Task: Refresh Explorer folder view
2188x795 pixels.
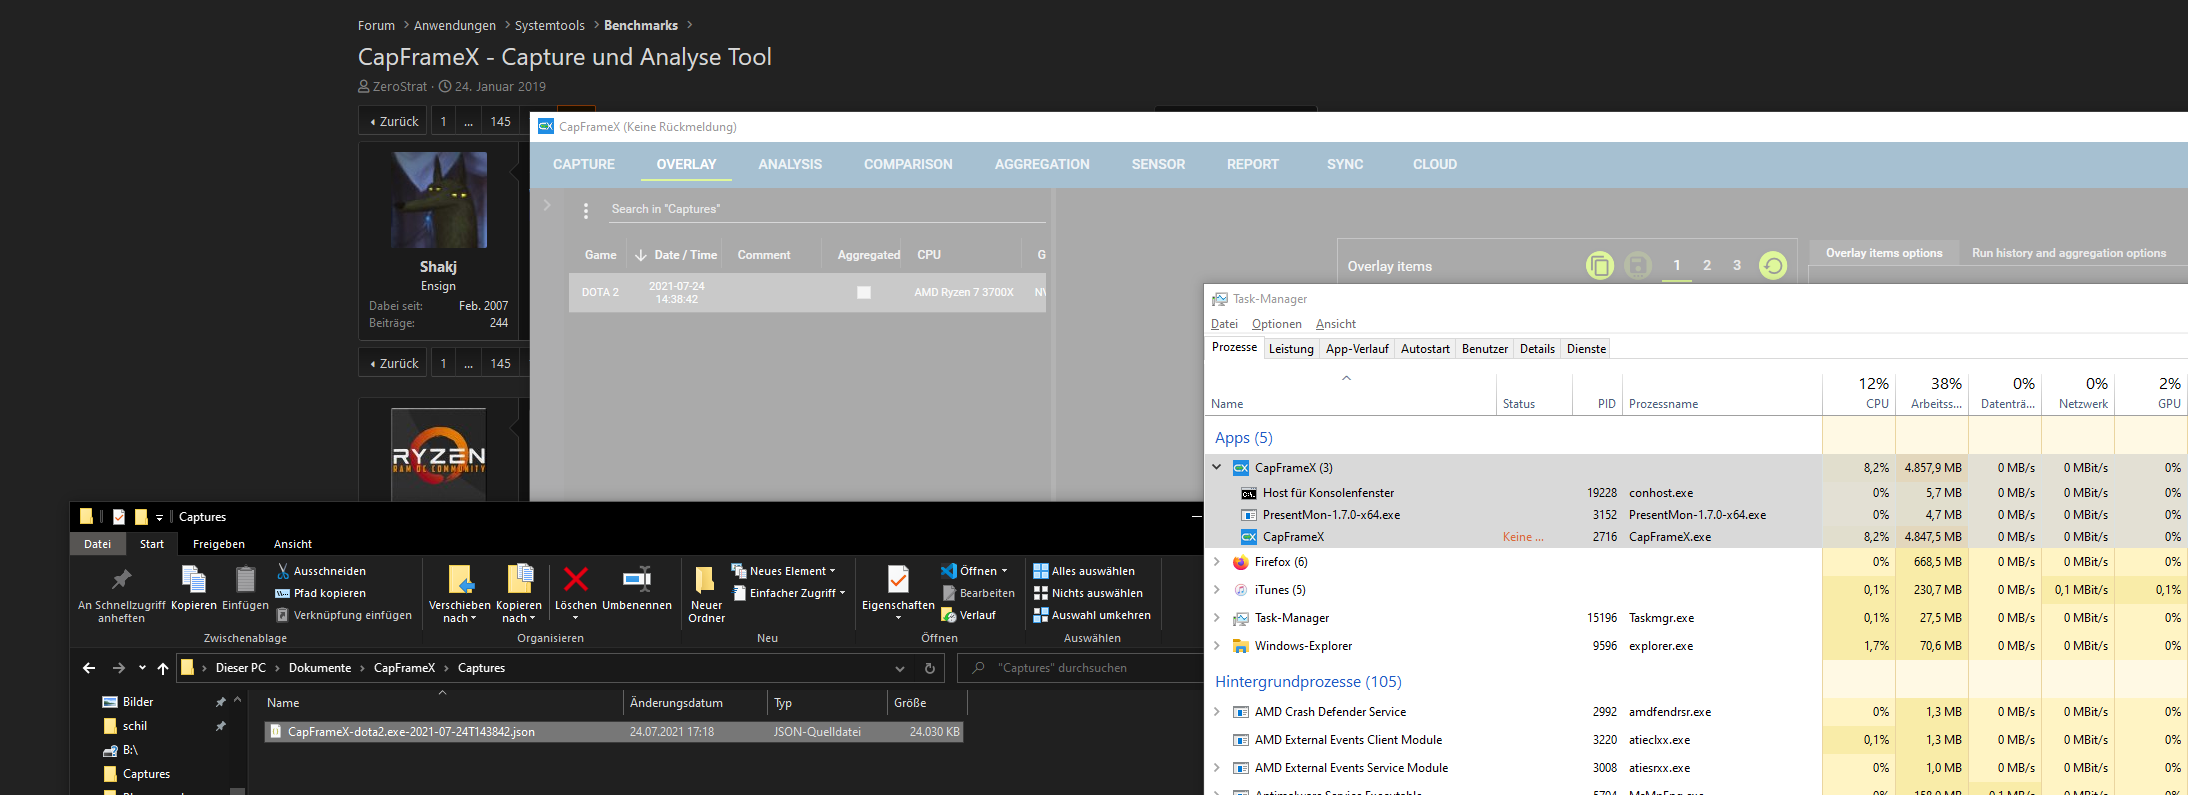Action: [x=930, y=668]
